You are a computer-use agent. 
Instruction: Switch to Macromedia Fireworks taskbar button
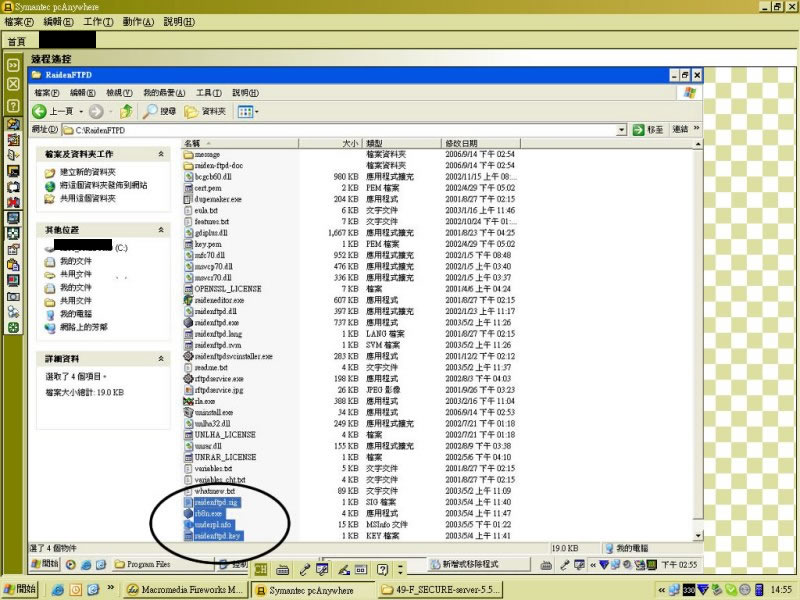coord(186,590)
